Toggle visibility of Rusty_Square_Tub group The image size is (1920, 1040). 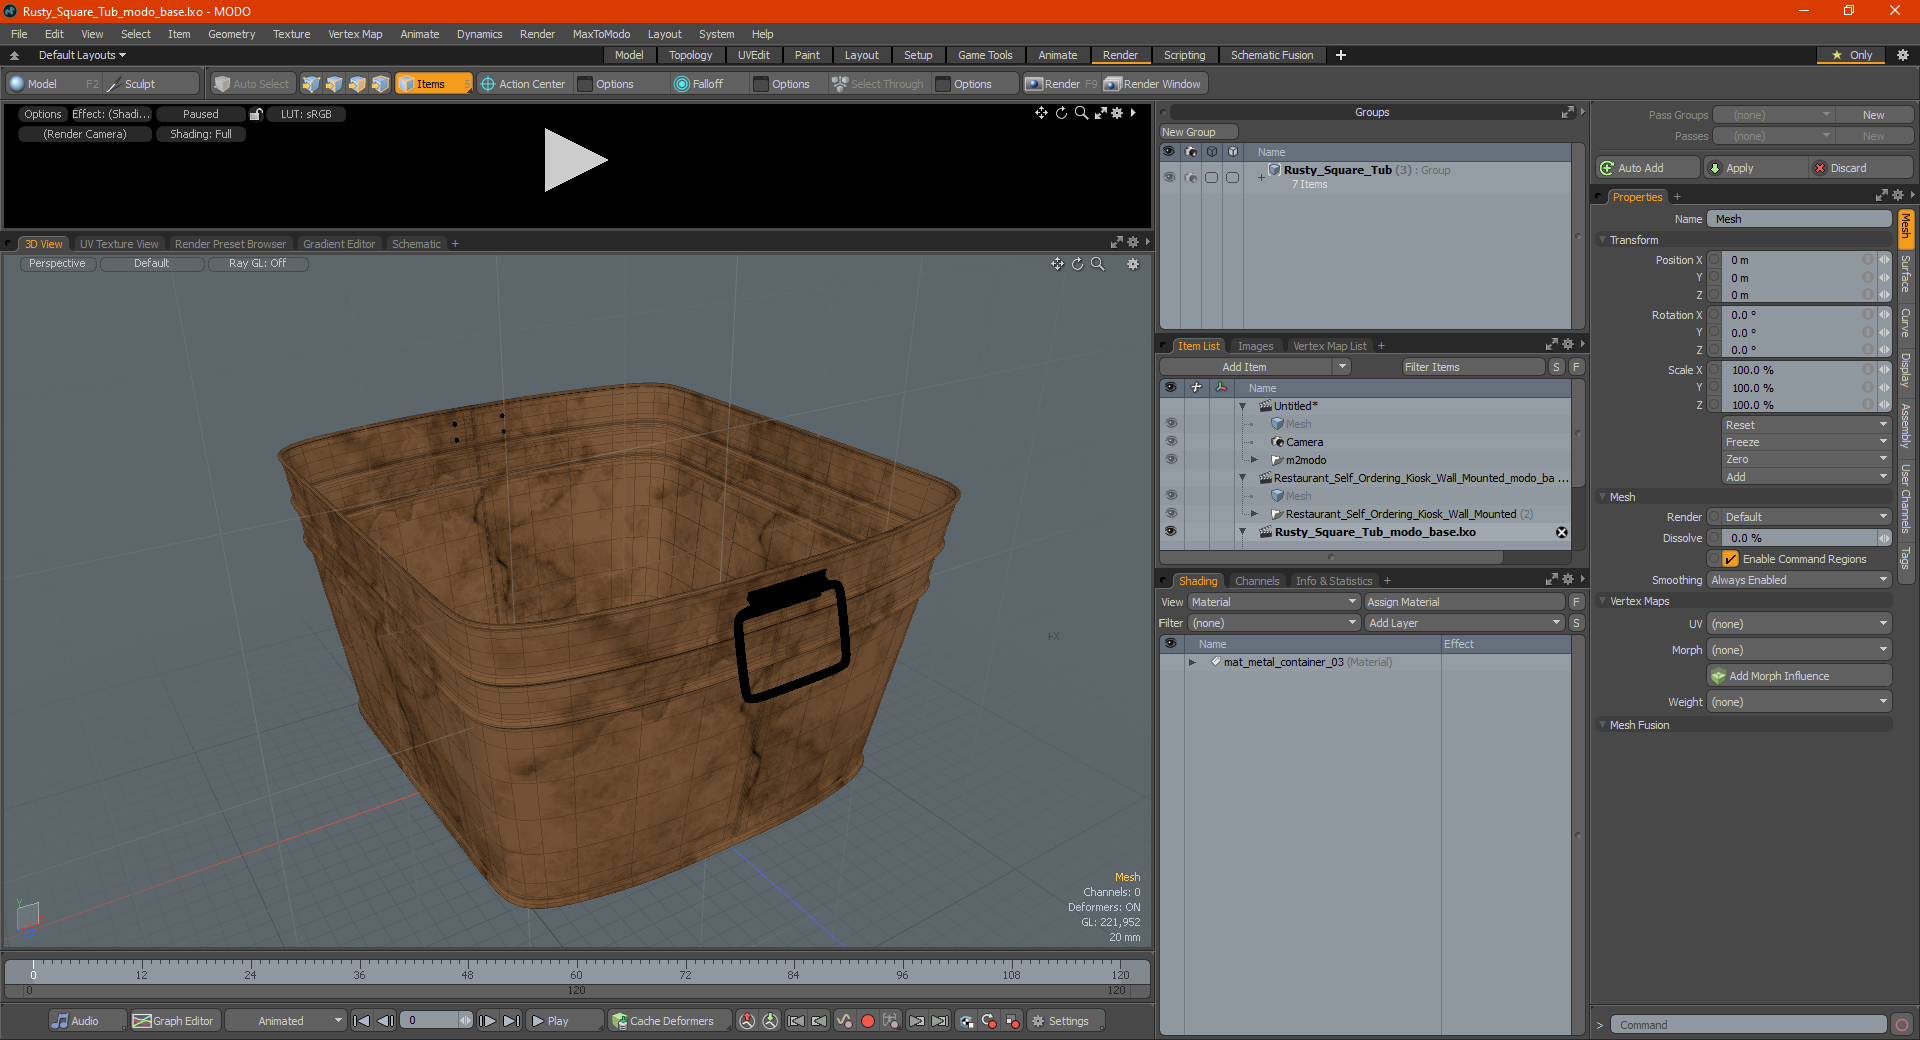tap(1169, 177)
